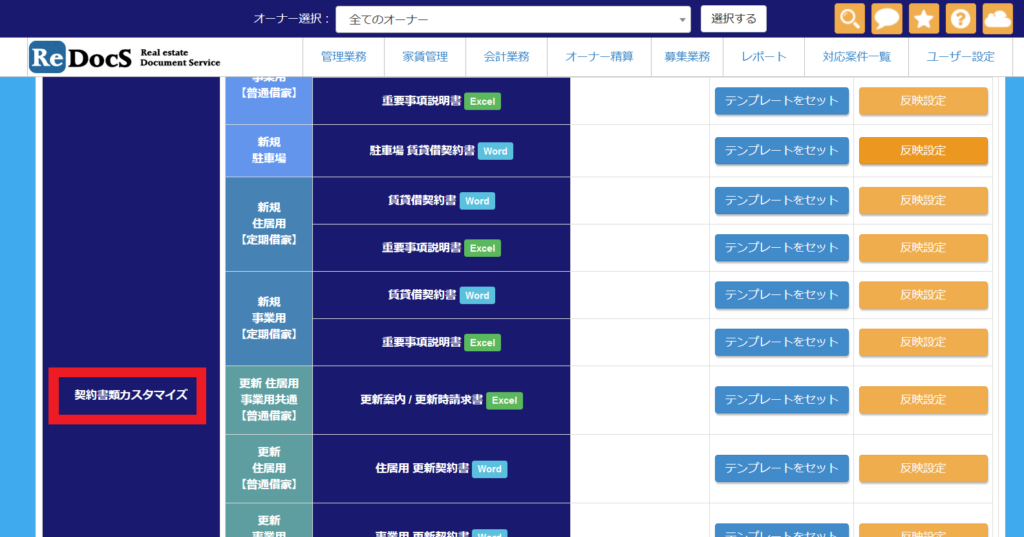The height and width of the screenshot is (537, 1024).
Task: Set template for 新規住居用定期借家 重要事項説明書
Action: [x=782, y=248]
